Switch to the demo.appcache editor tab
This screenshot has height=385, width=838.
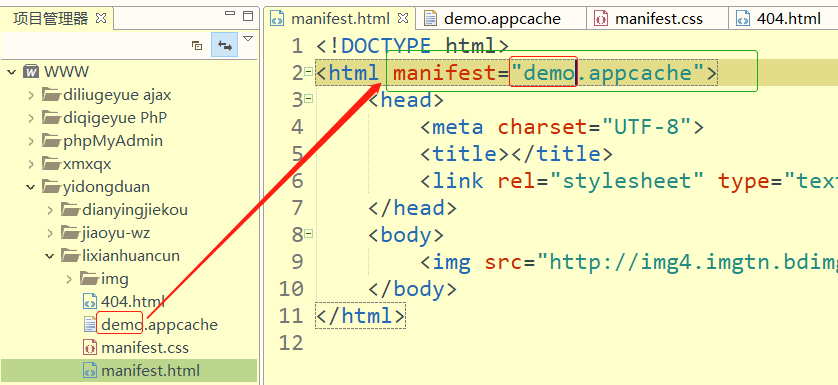502,19
